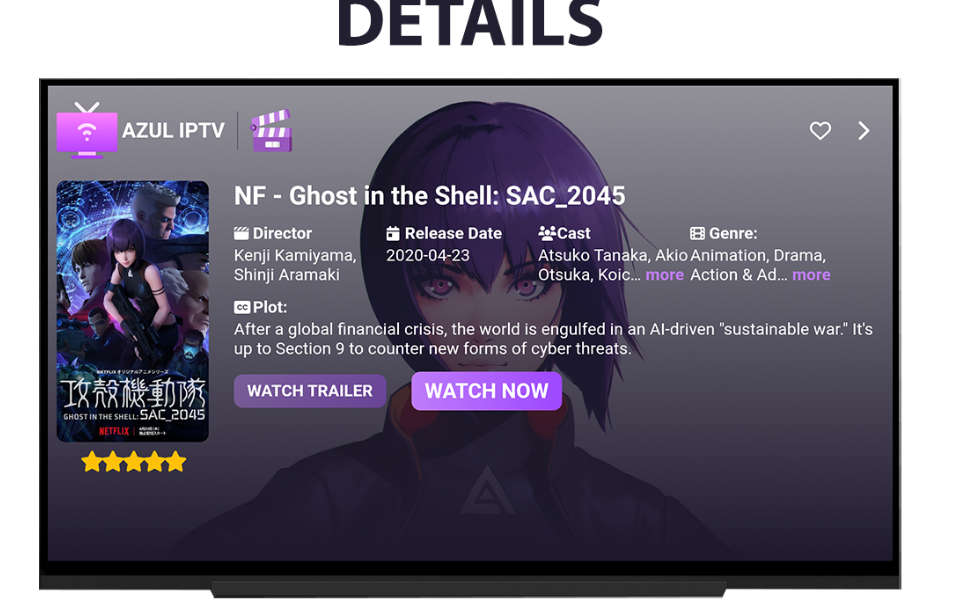
Task: Click the AZUL IPTV title text
Action: point(173,131)
